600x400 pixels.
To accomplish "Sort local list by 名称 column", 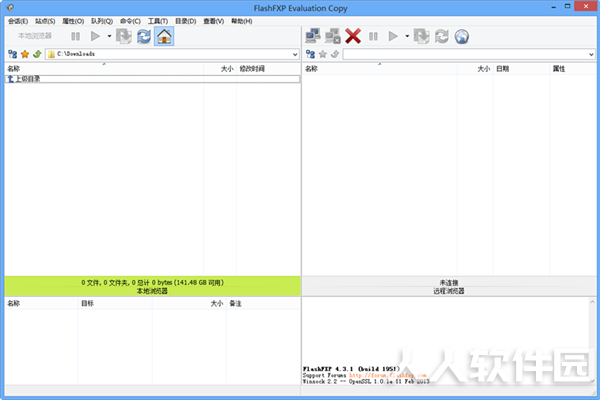I will pos(104,69).
